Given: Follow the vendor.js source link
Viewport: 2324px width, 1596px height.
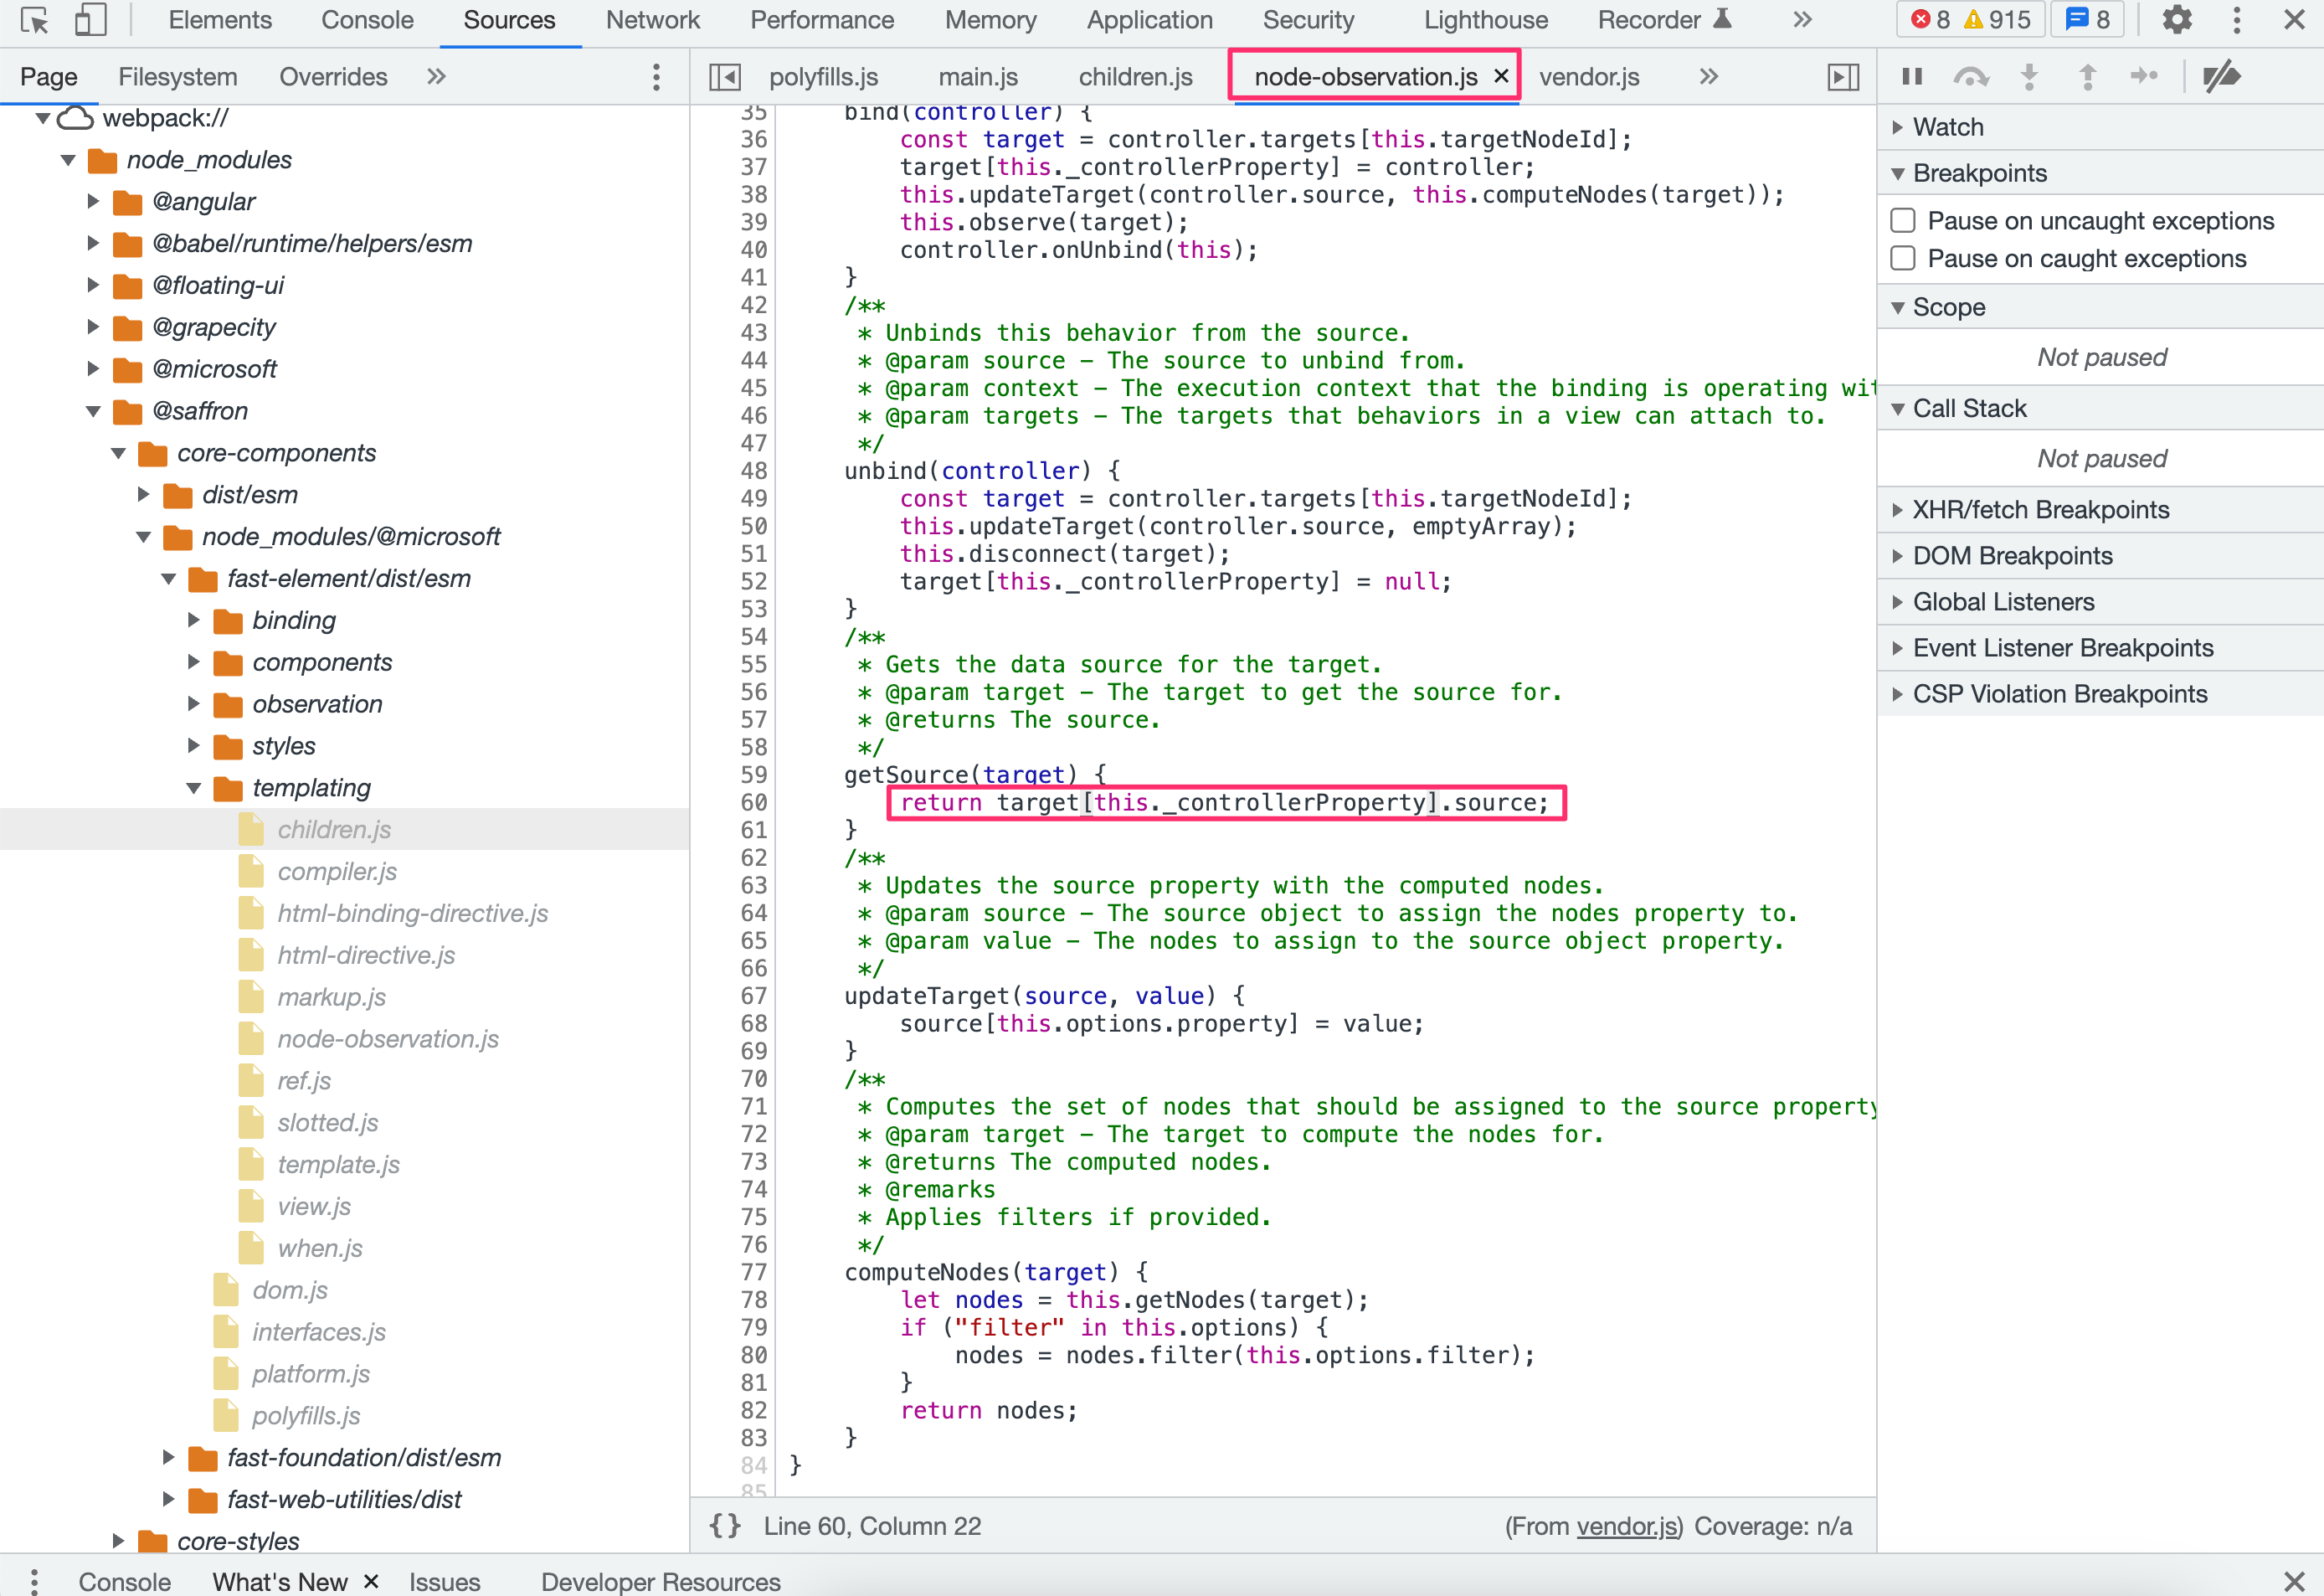Looking at the screenshot, I should (x=1627, y=1526).
